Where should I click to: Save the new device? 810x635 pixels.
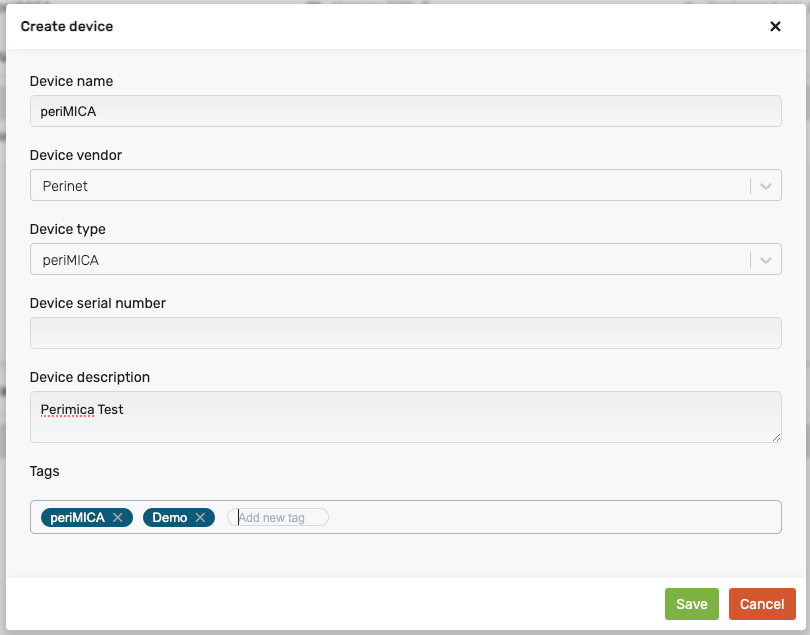point(692,604)
